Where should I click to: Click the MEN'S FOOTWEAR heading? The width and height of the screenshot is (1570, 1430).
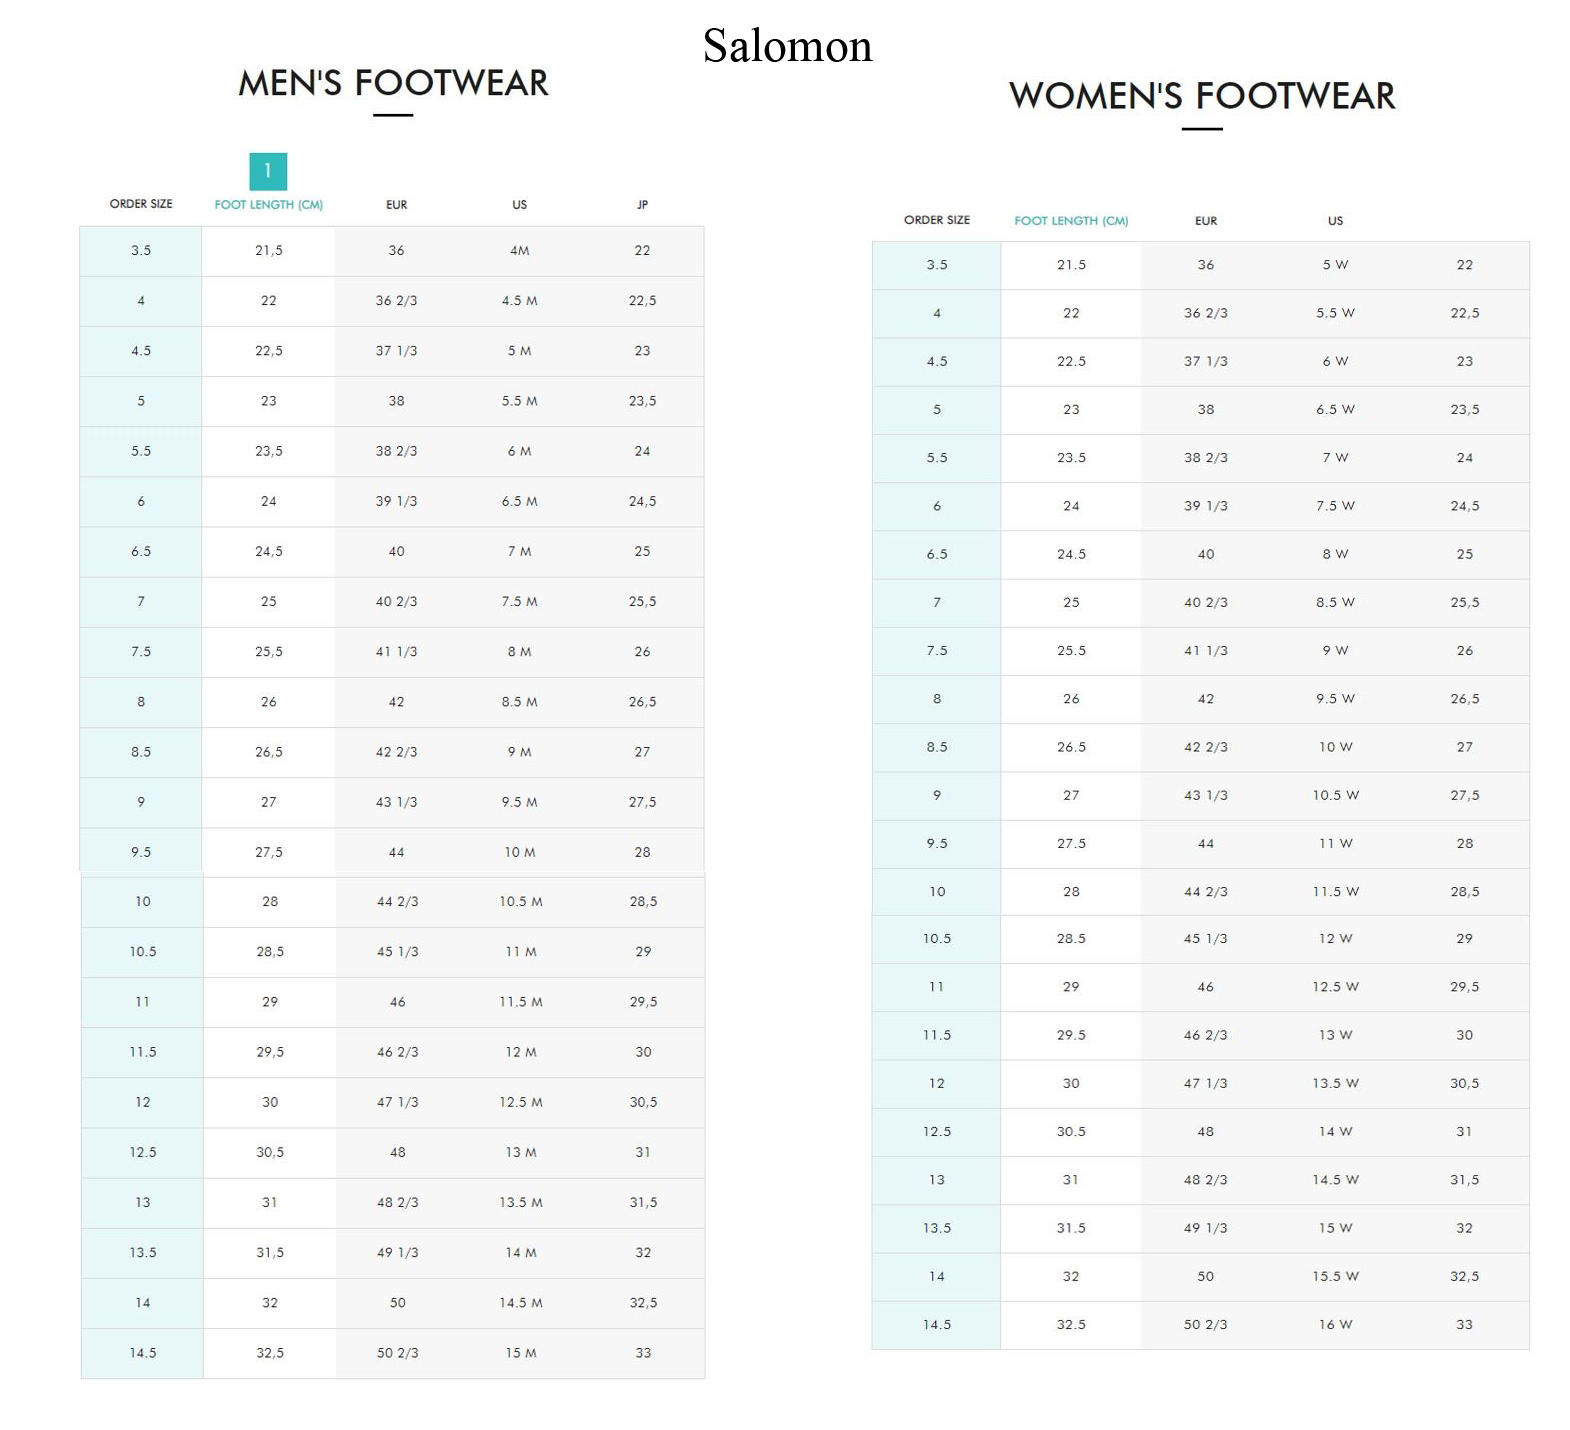(393, 83)
